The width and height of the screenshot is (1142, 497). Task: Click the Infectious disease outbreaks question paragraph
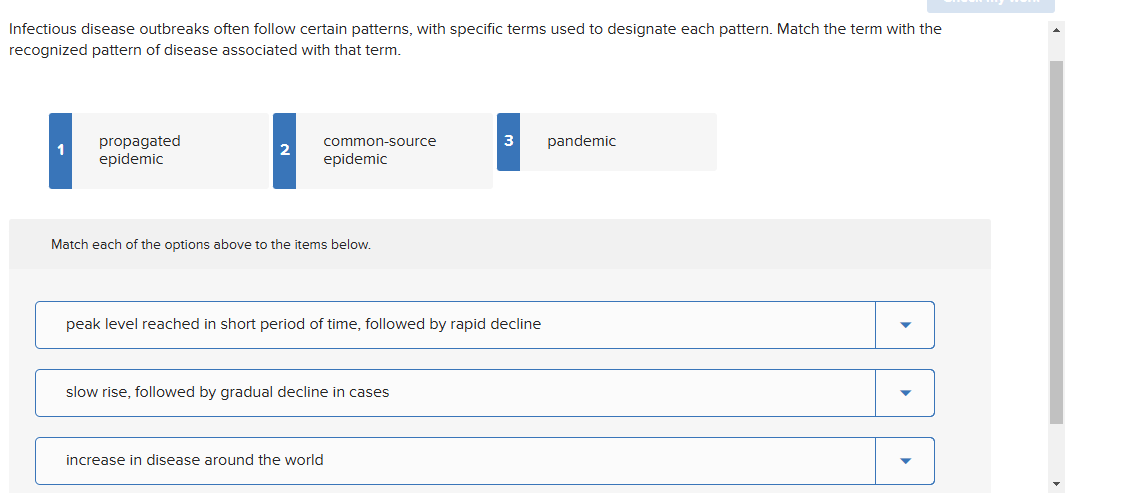[x=475, y=39]
